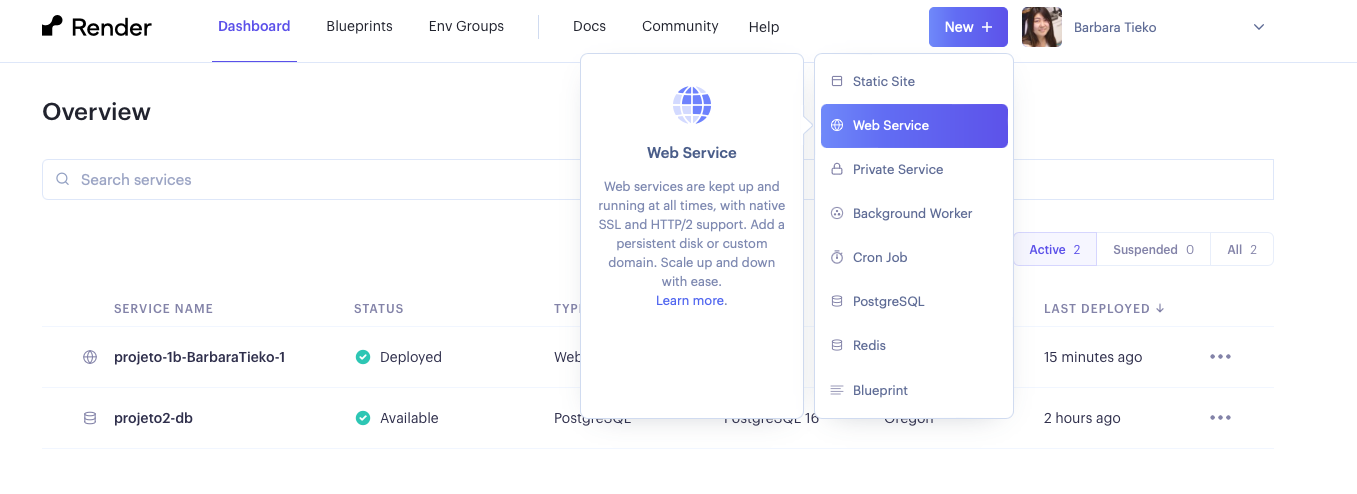
Task: Open the Dashboard tab
Action: pos(254,26)
